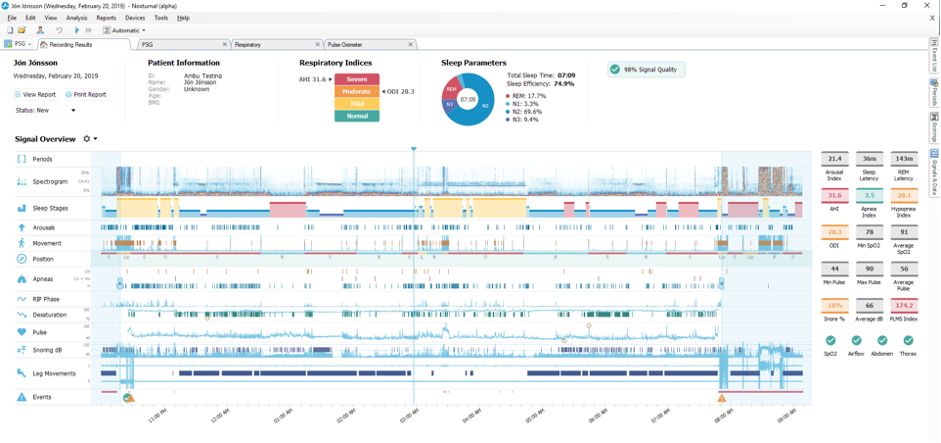Open the Signal Overview gear dropdown
The image size is (941, 443).
point(91,139)
